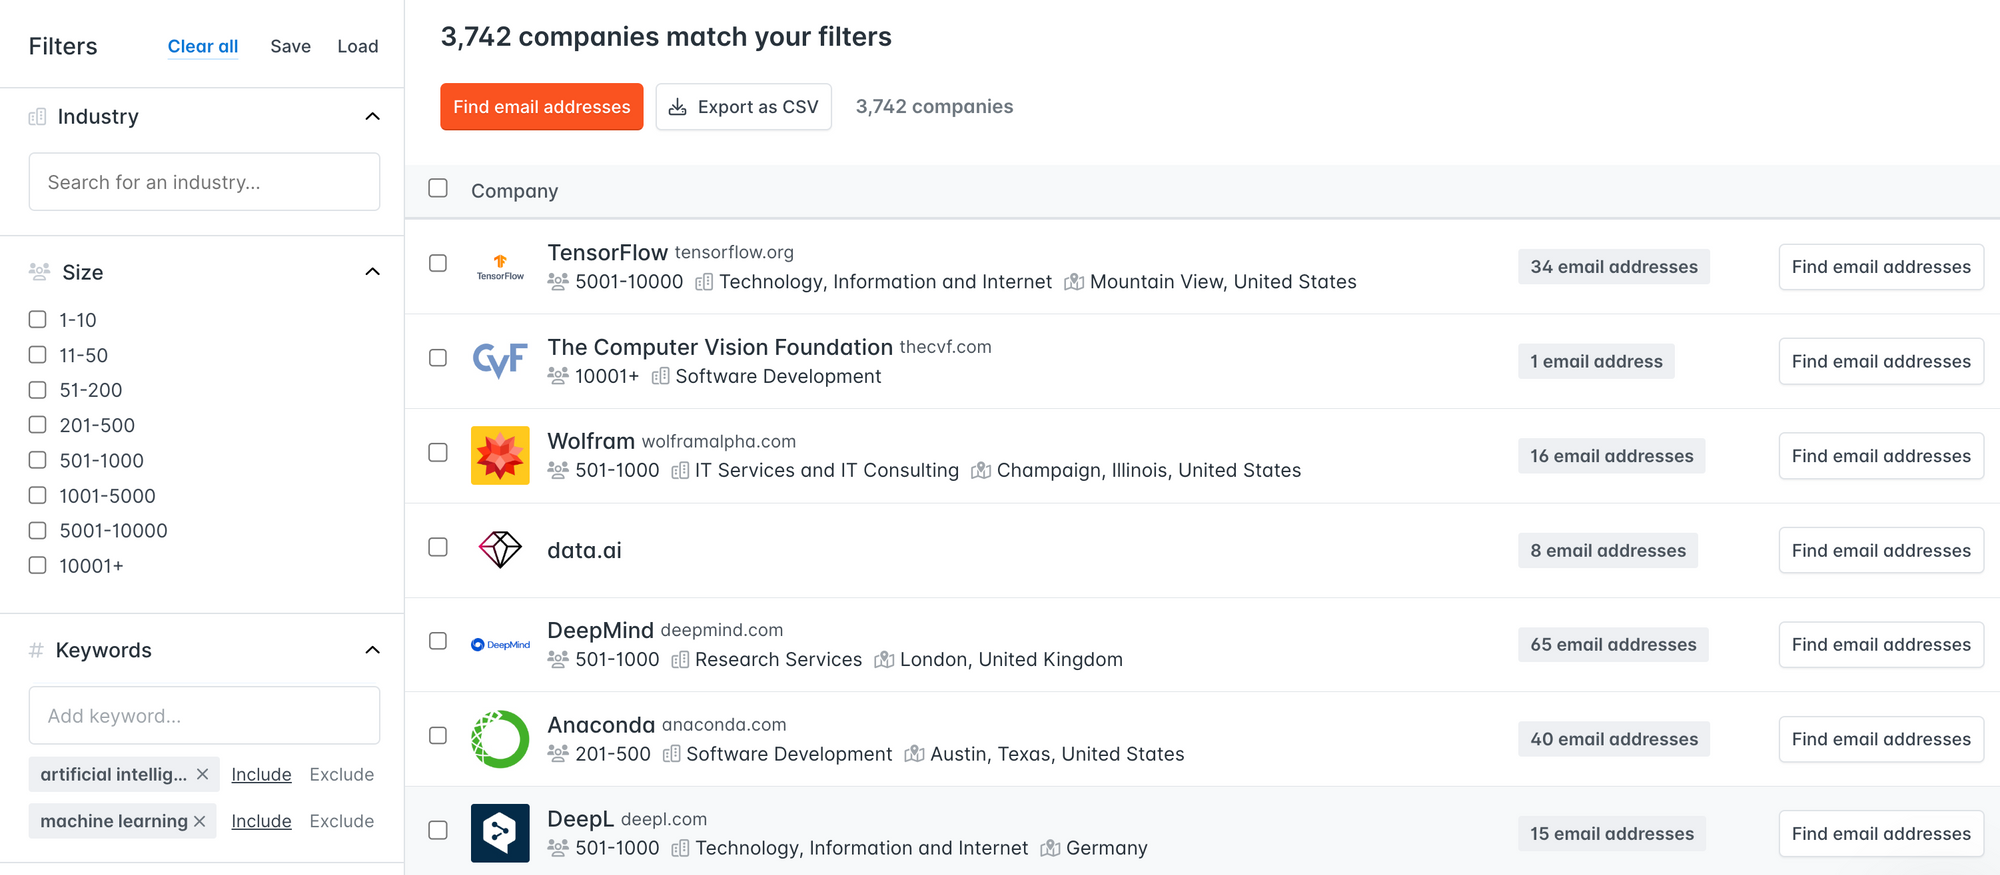The width and height of the screenshot is (2000, 875).
Task: Collapse the Size filter section
Action: (373, 272)
